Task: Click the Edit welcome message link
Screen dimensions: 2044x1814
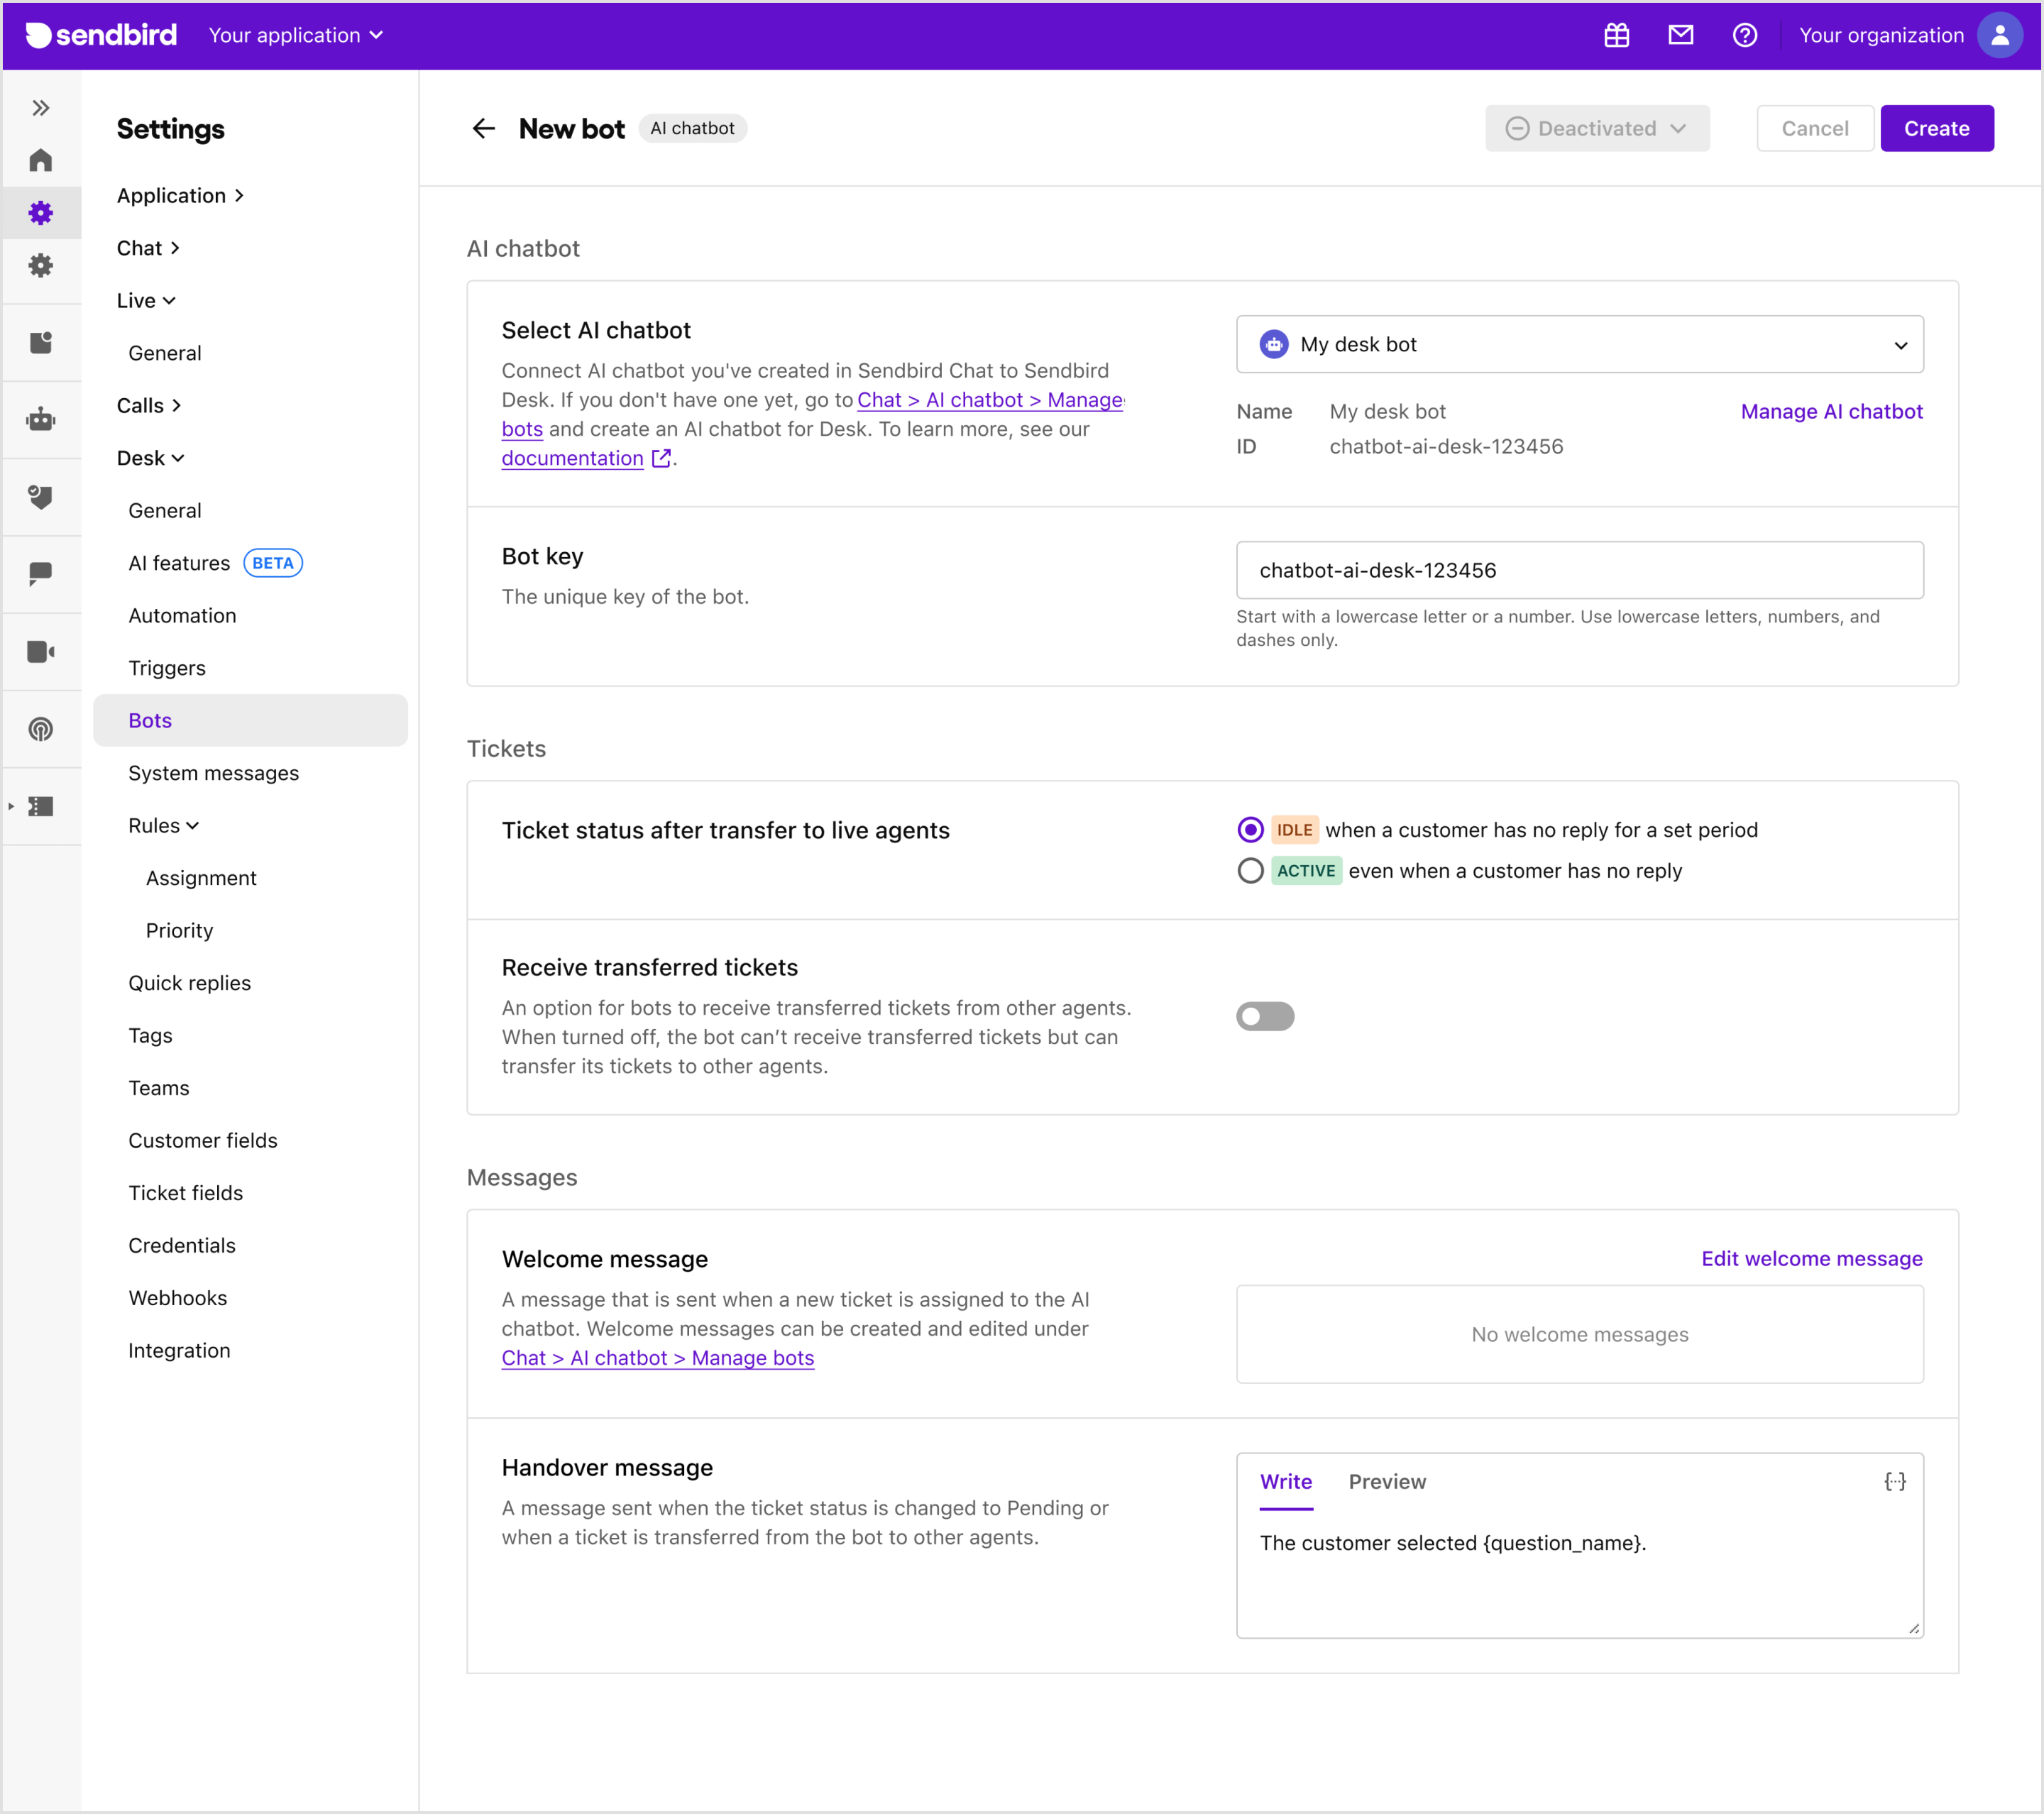Action: coord(1811,1258)
